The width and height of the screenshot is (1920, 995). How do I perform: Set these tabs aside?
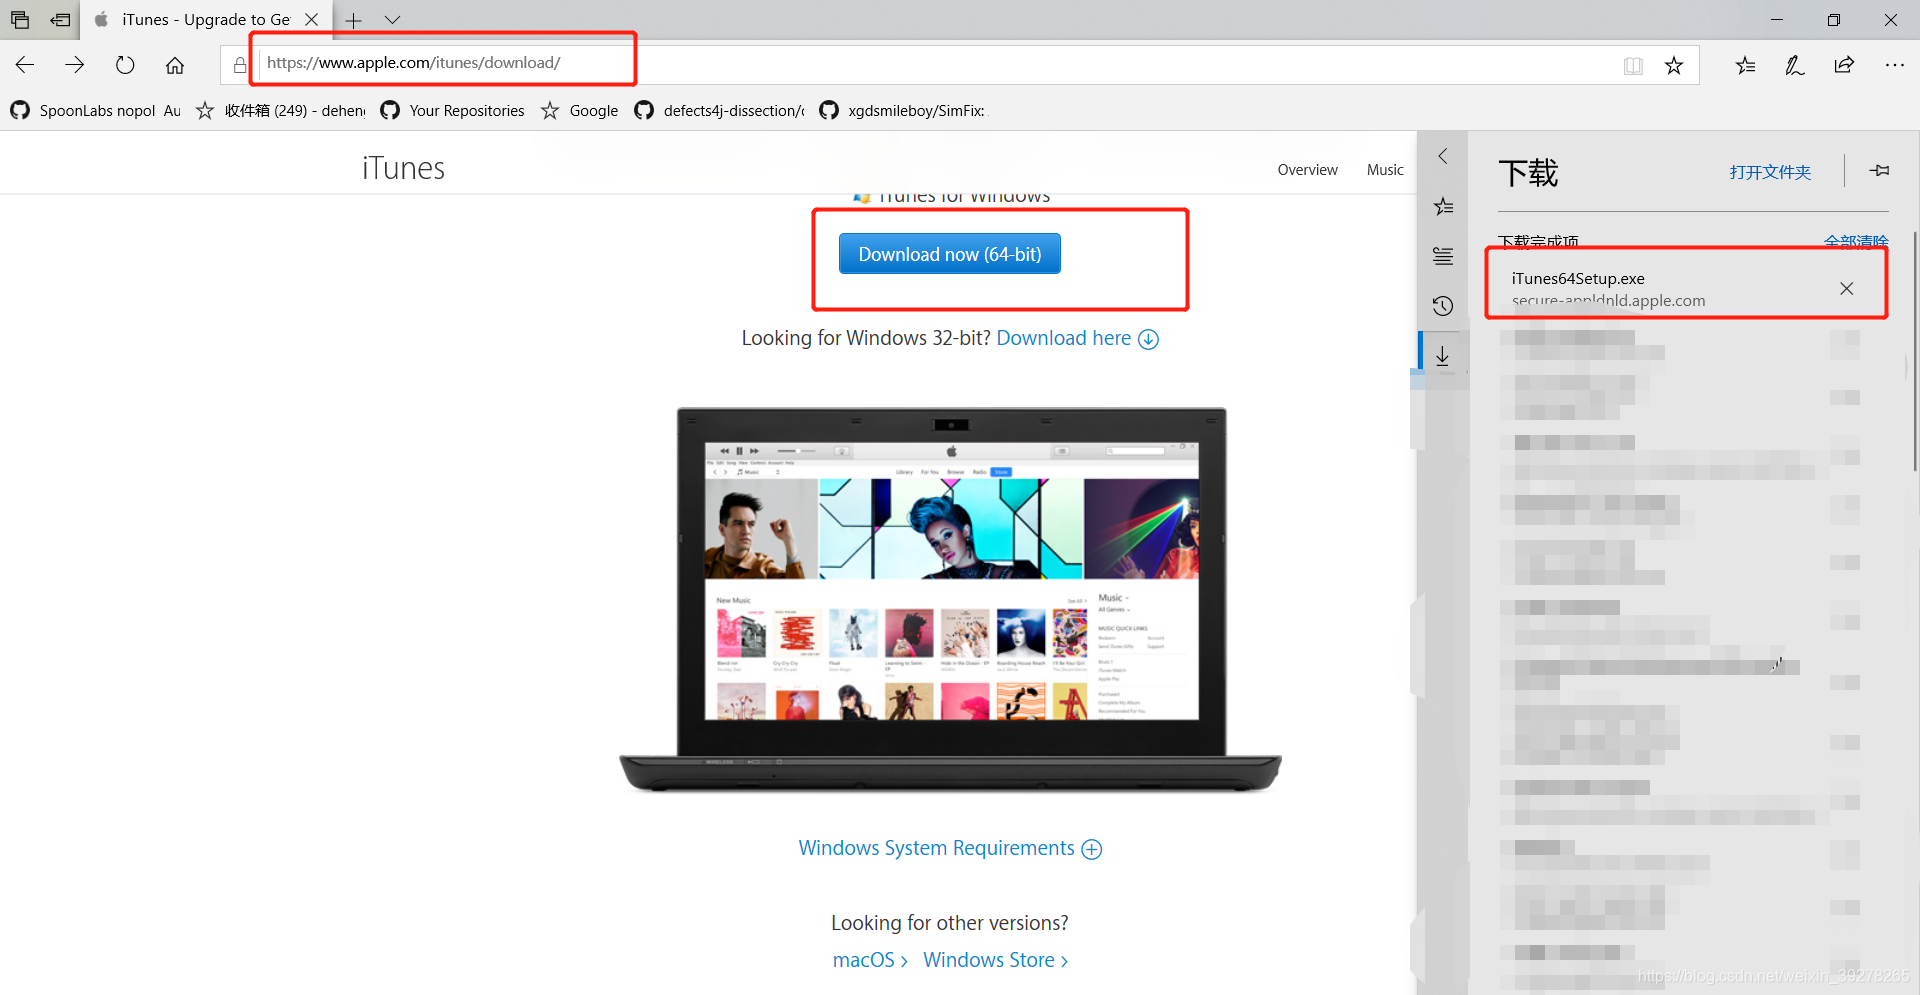click(61, 19)
